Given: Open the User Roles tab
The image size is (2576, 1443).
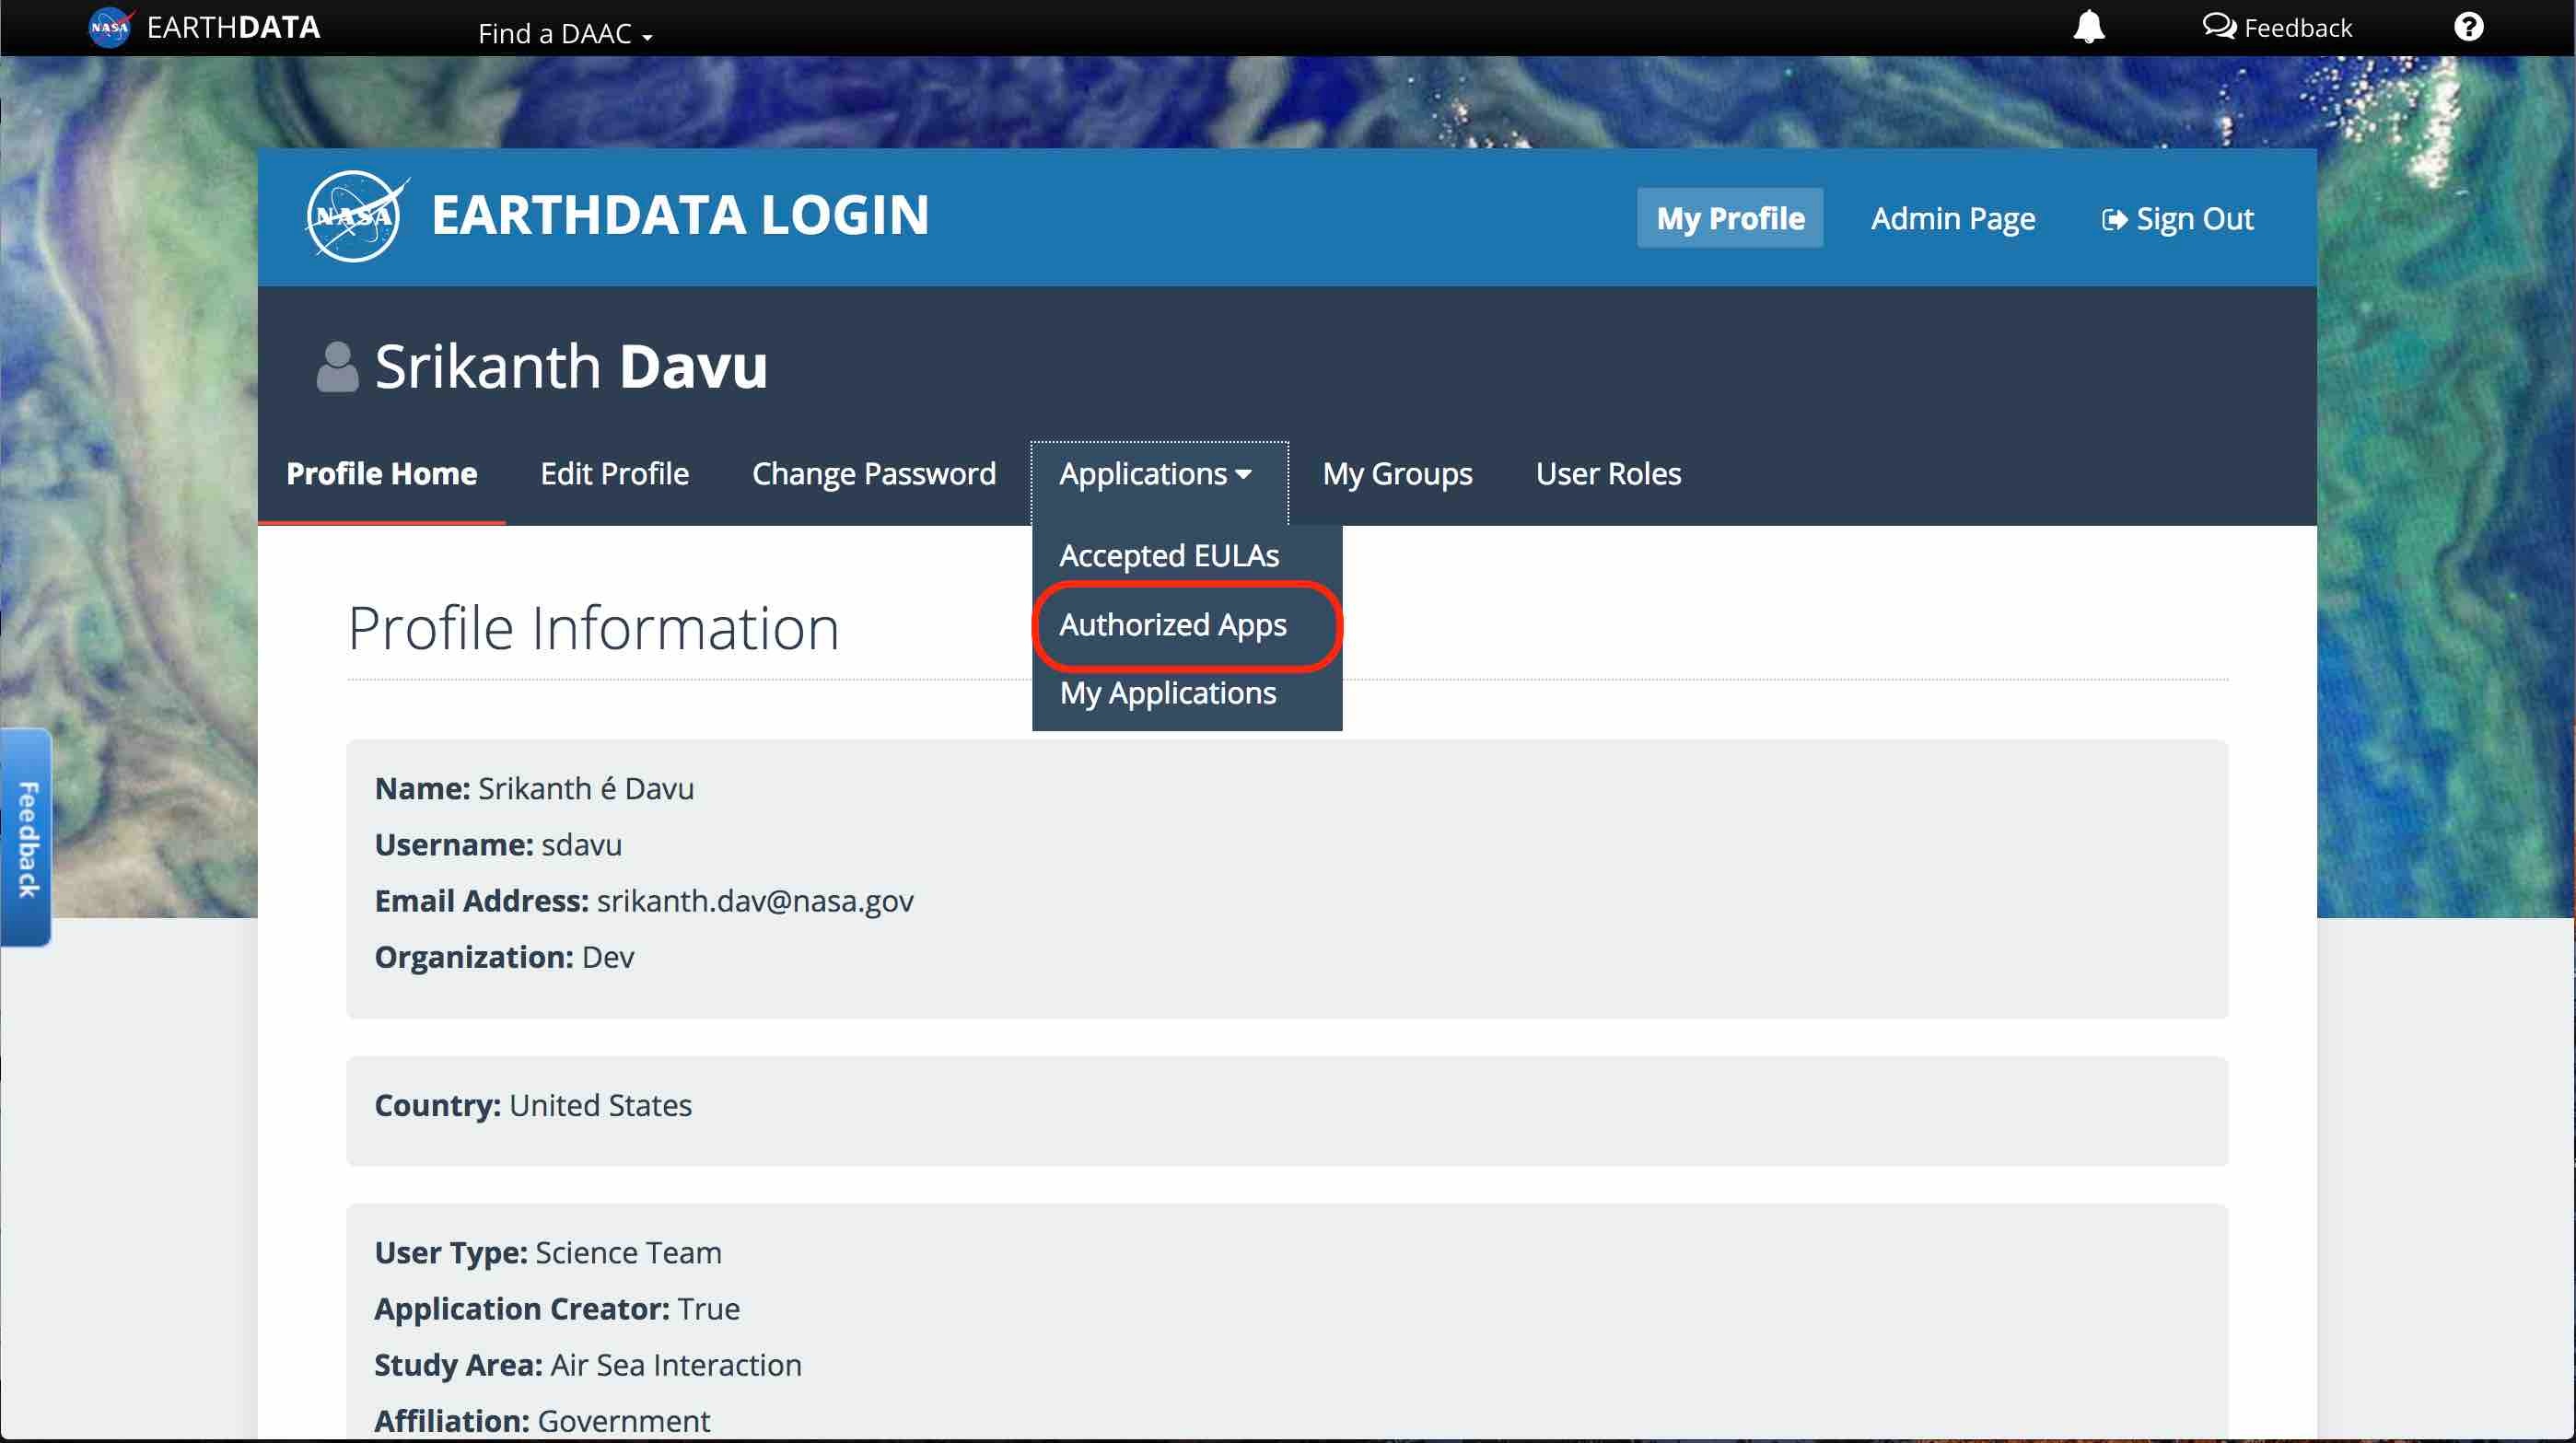Looking at the screenshot, I should (1608, 474).
